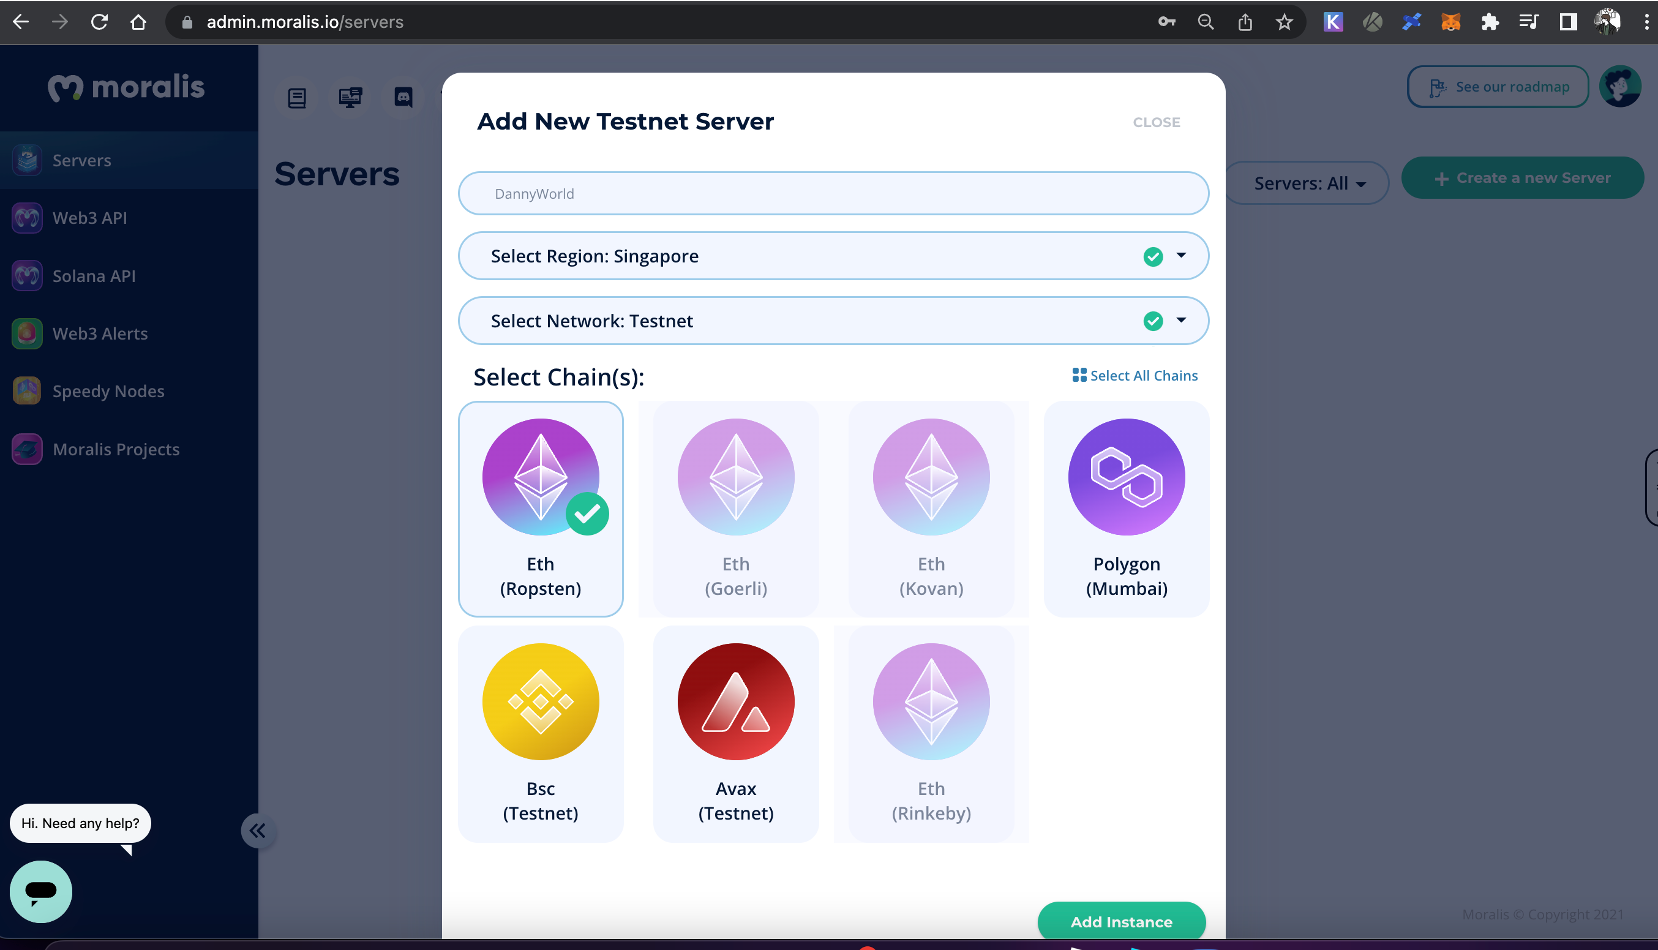Open the Chrome three-dot menu
Image resolution: width=1658 pixels, height=950 pixels.
pos(1646,21)
